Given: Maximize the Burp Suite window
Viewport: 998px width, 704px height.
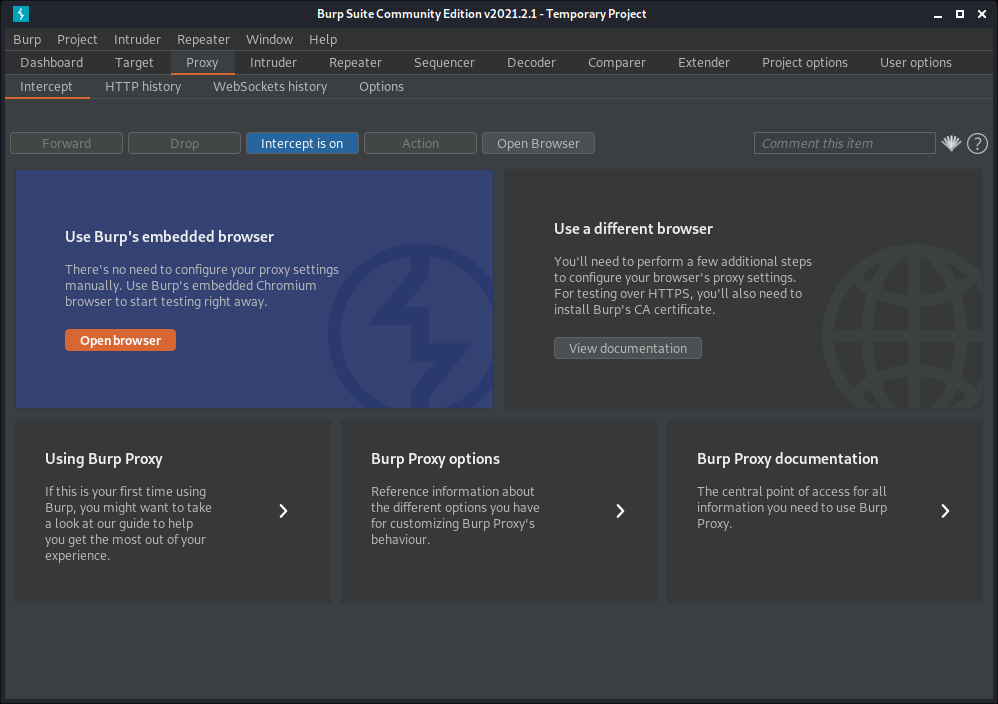Looking at the screenshot, I should pyautogui.click(x=960, y=14).
